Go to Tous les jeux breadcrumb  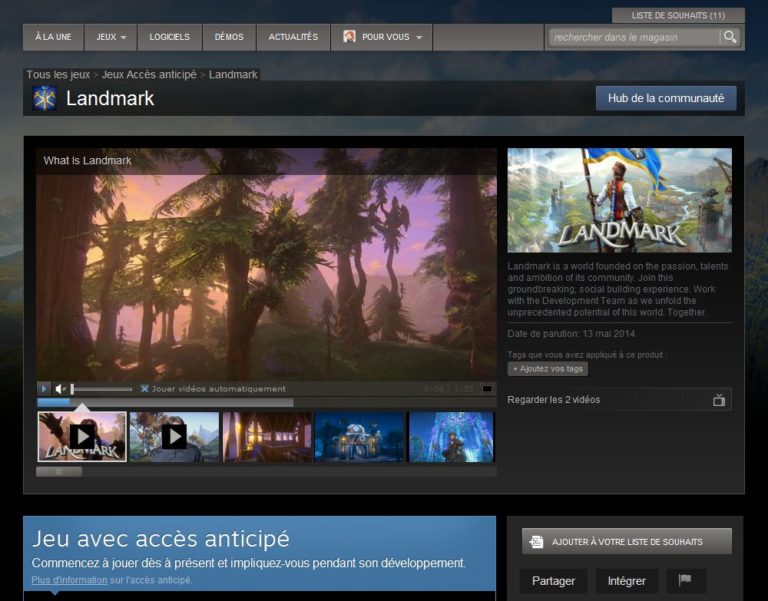click(x=58, y=74)
